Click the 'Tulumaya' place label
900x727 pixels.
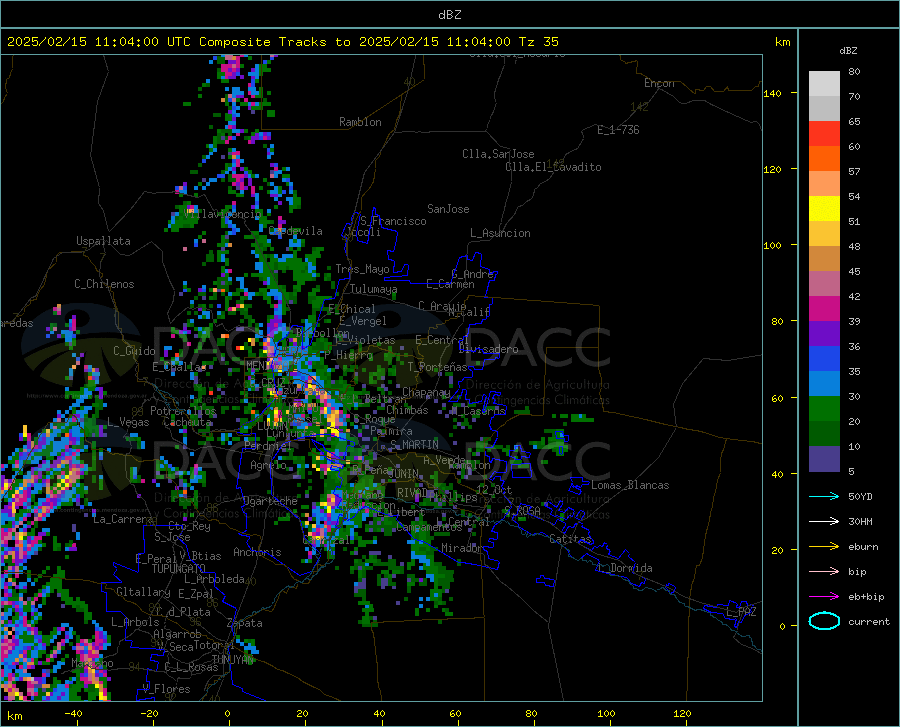coord(374,289)
